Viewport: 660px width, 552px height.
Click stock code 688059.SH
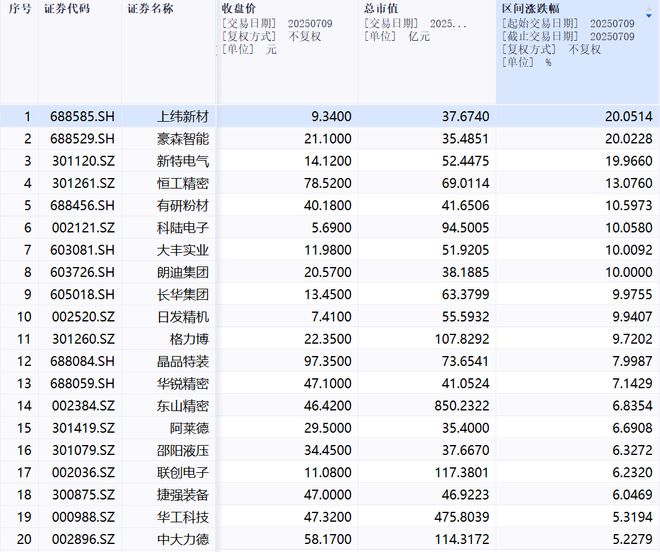point(82,384)
